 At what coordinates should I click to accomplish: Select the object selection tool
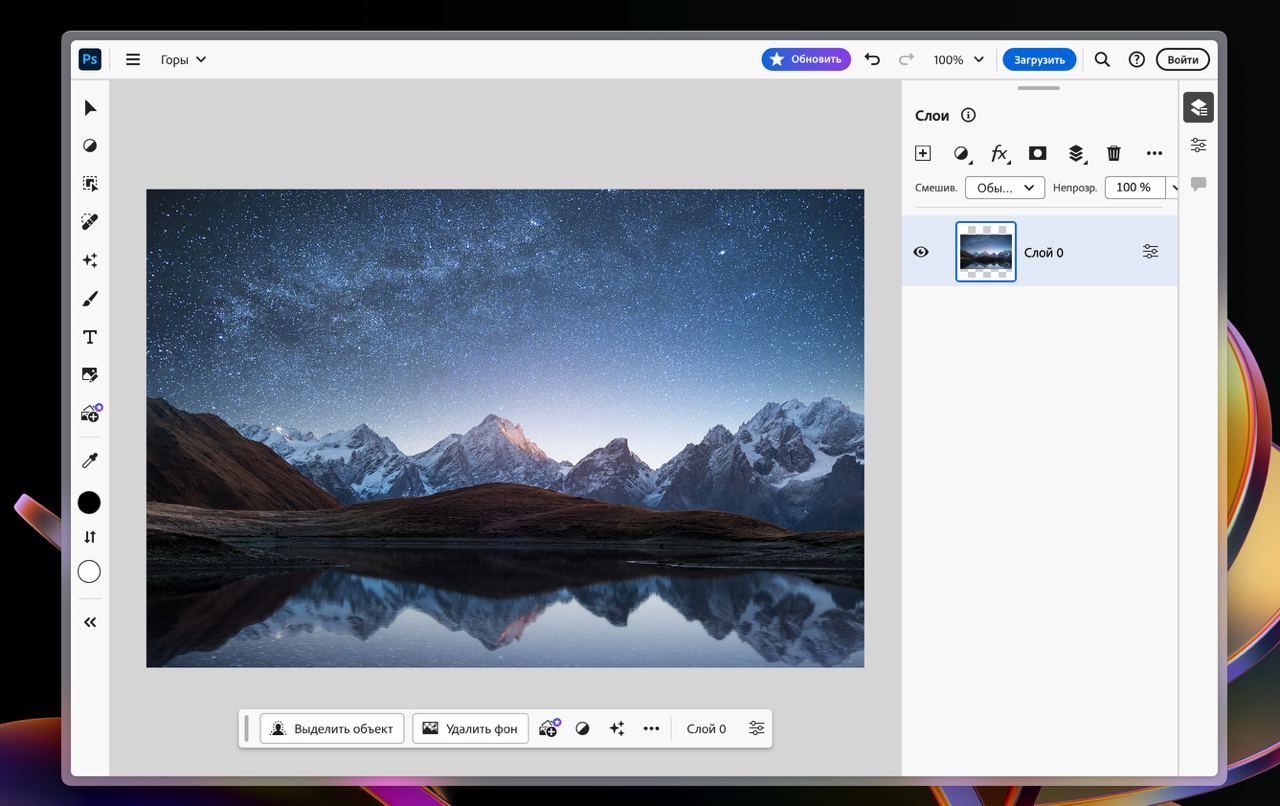click(x=90, y=184)
